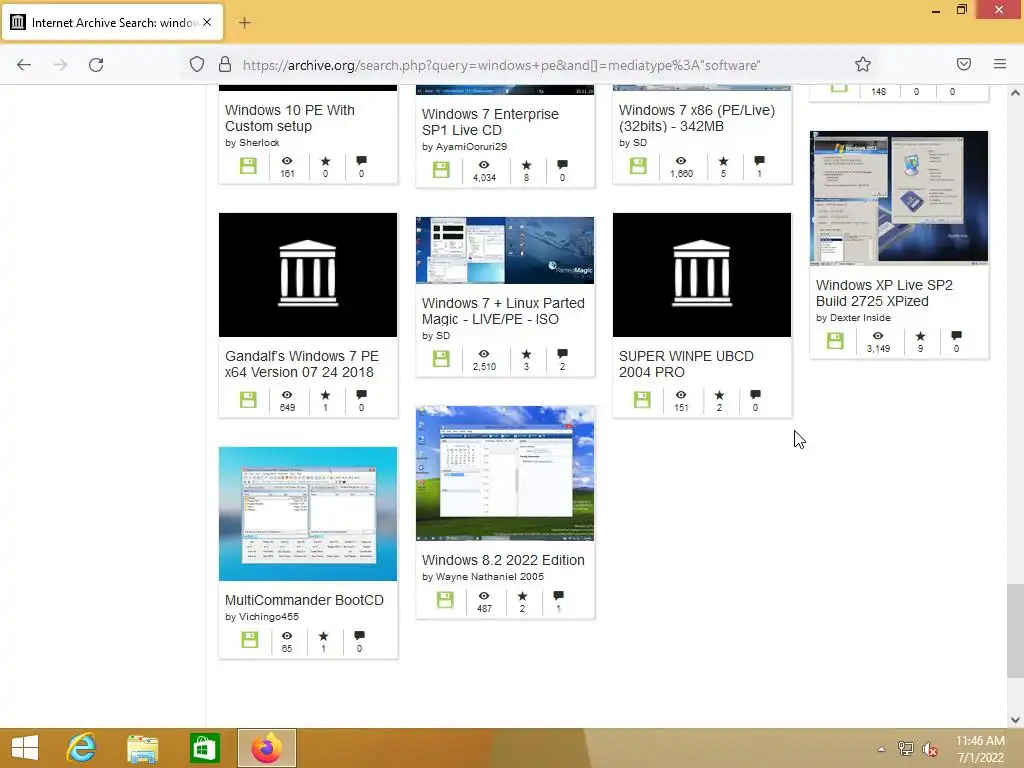1024x768 pixels.
Task: Click the MultiCommander BootCD thumbnail
Action: 308,514
